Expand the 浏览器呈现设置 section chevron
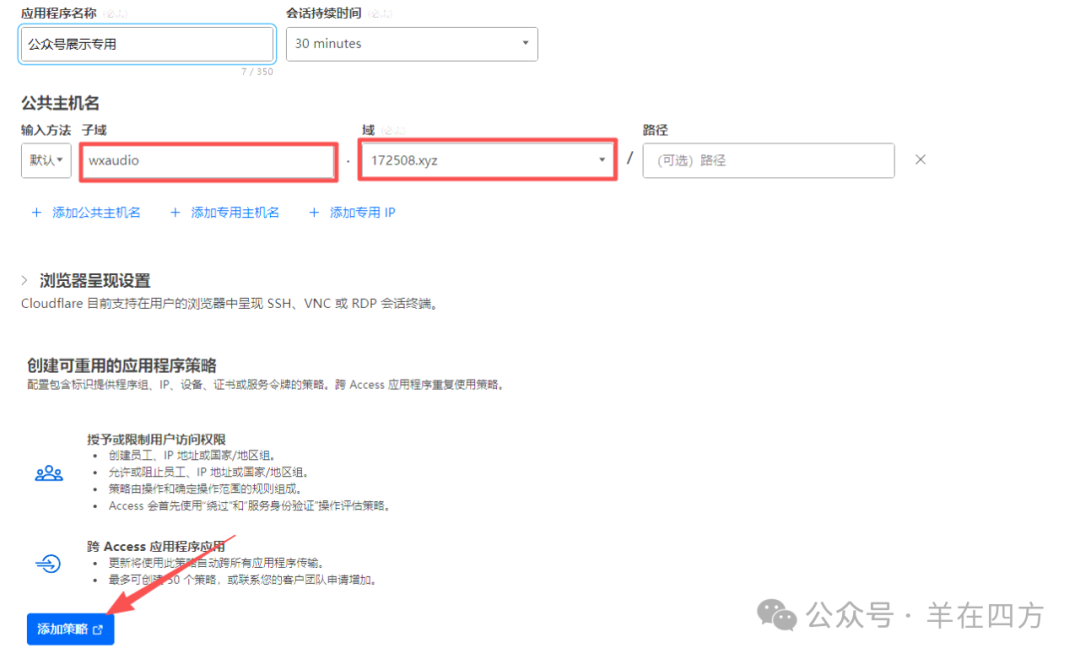The image size is (1080, 659). click(25, 281)
